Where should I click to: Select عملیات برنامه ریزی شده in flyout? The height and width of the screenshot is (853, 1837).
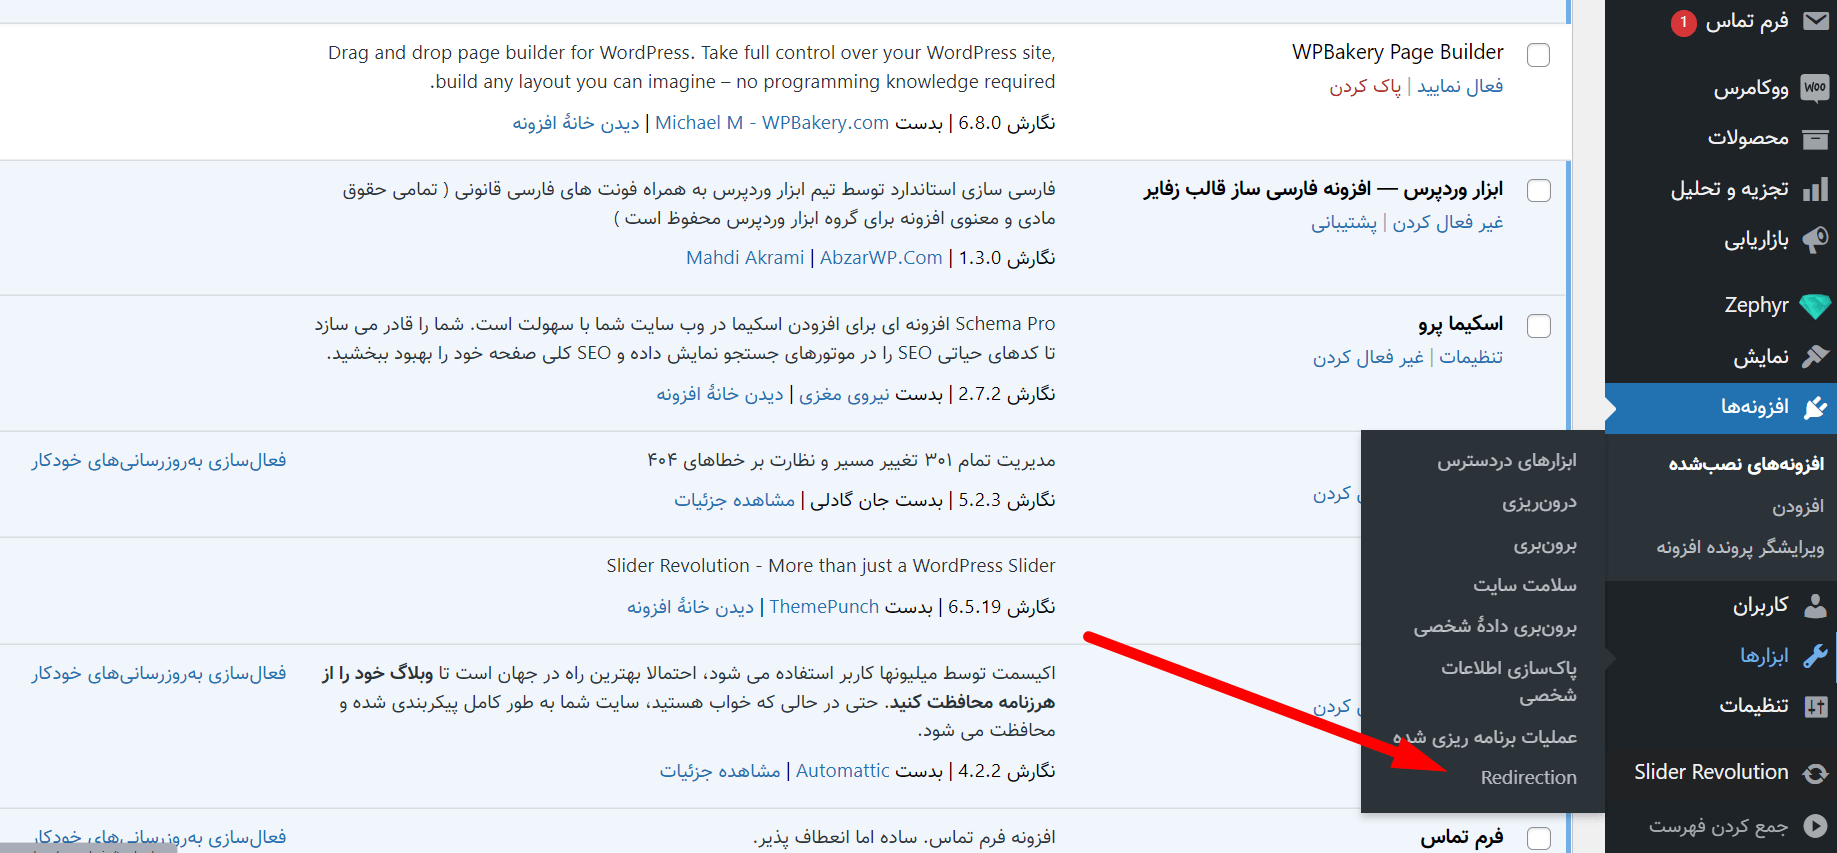[x=1485, y=737]
